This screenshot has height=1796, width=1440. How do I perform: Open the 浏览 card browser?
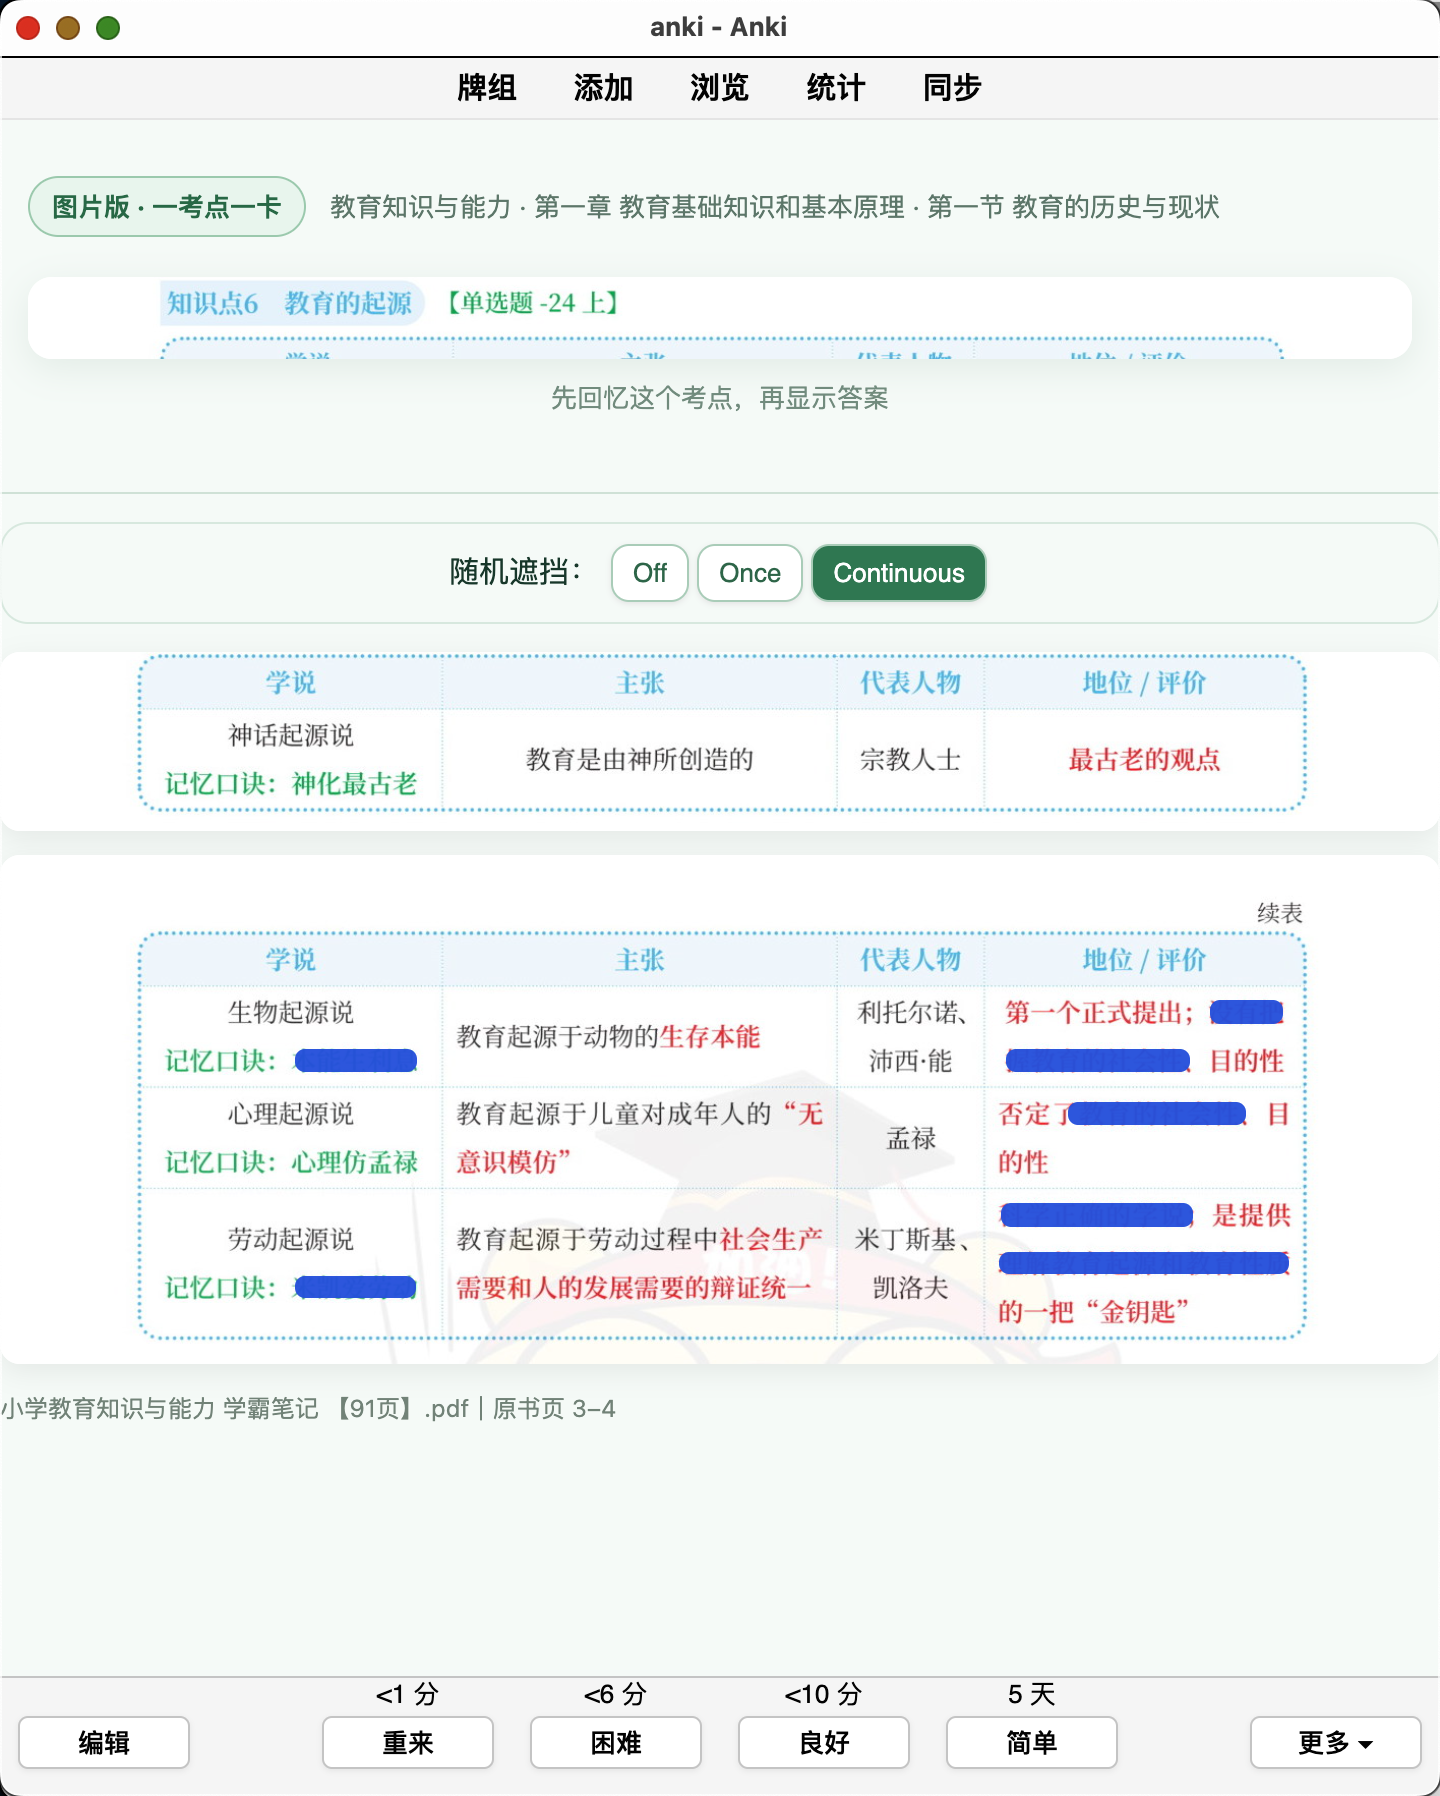[719, 88]
